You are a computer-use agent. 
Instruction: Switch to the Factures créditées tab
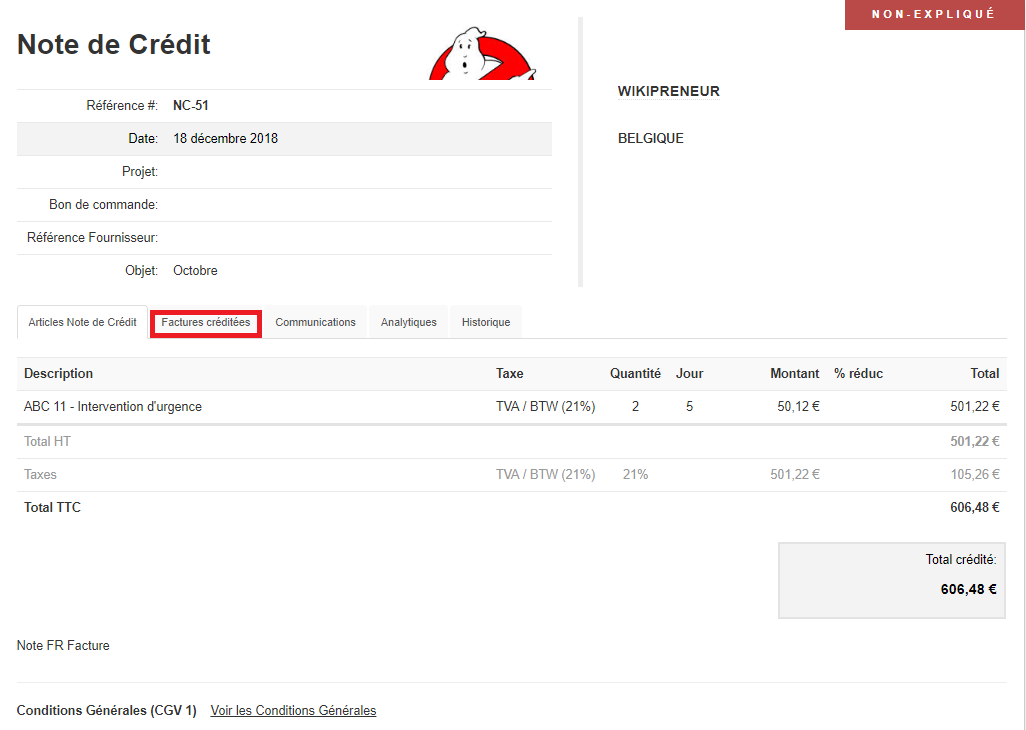pos(205,322)
